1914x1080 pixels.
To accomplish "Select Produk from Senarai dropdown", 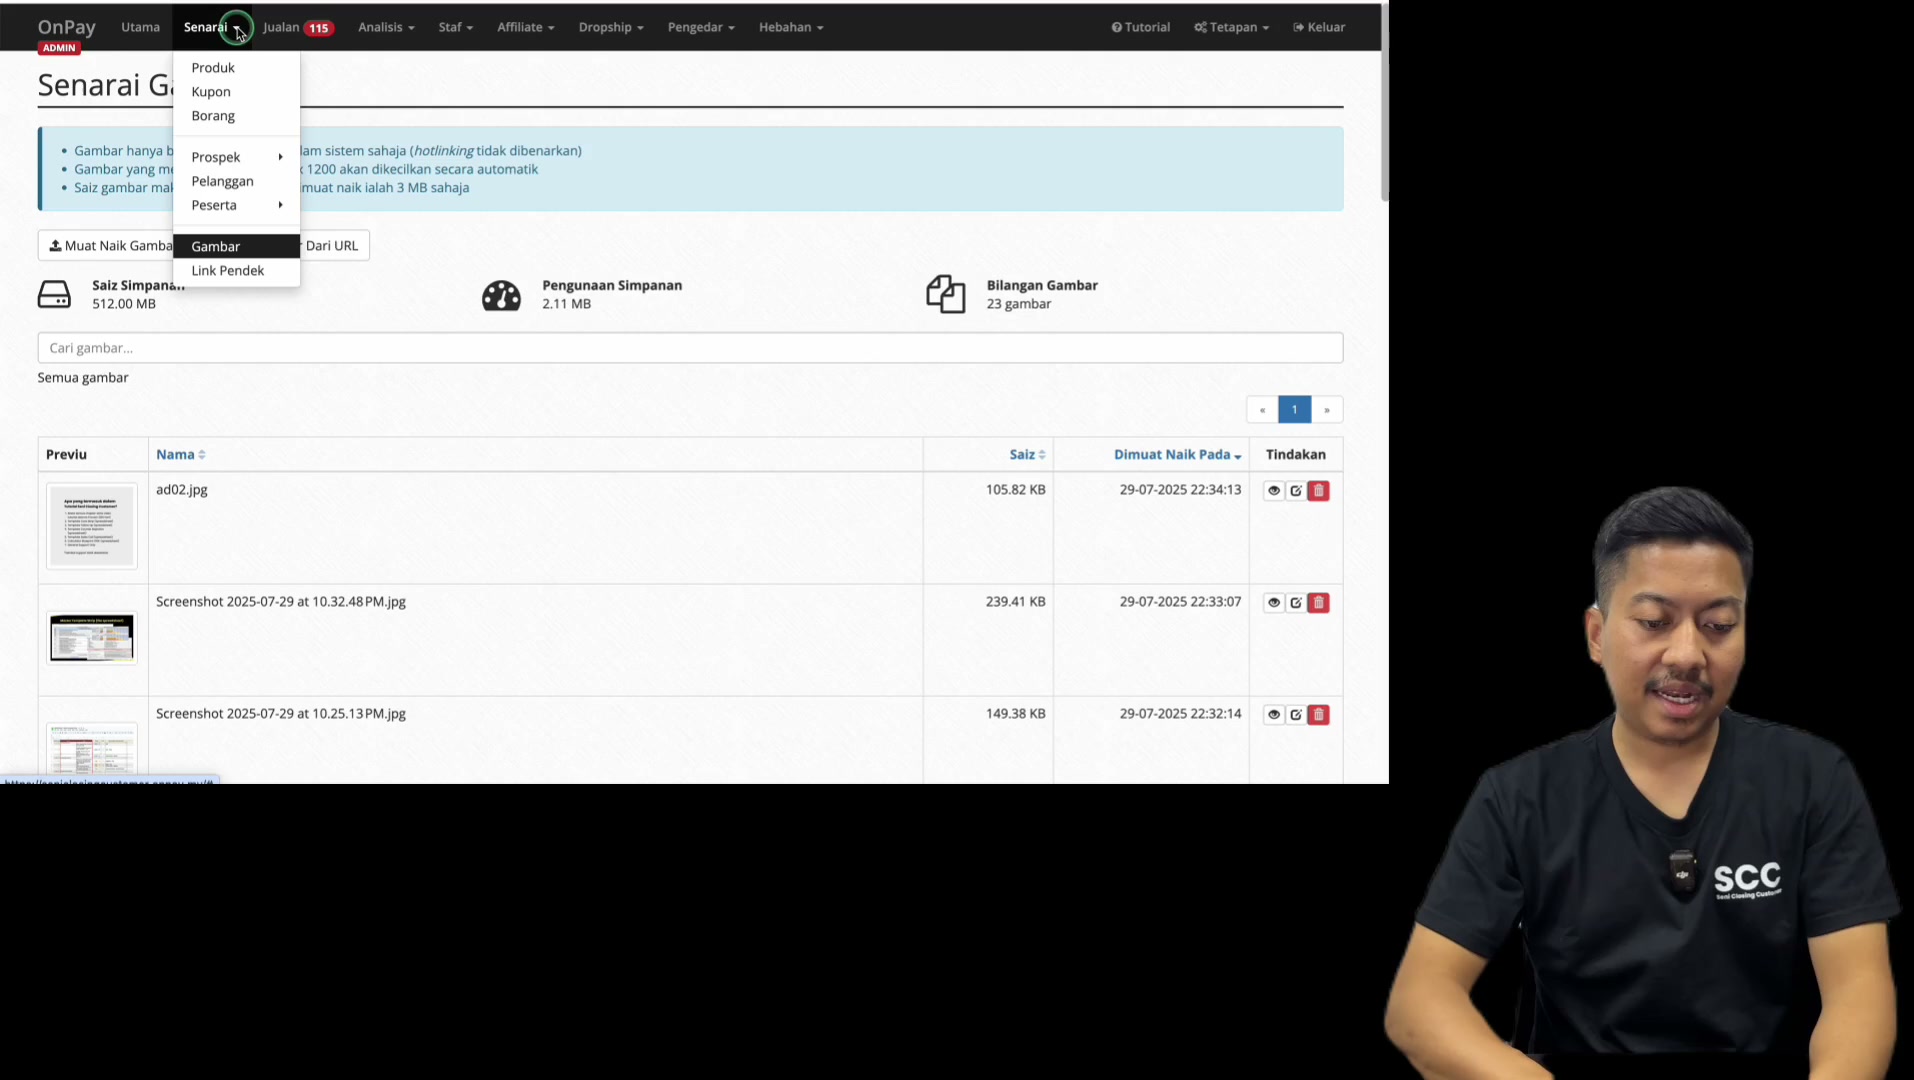I will pos(236,68).
